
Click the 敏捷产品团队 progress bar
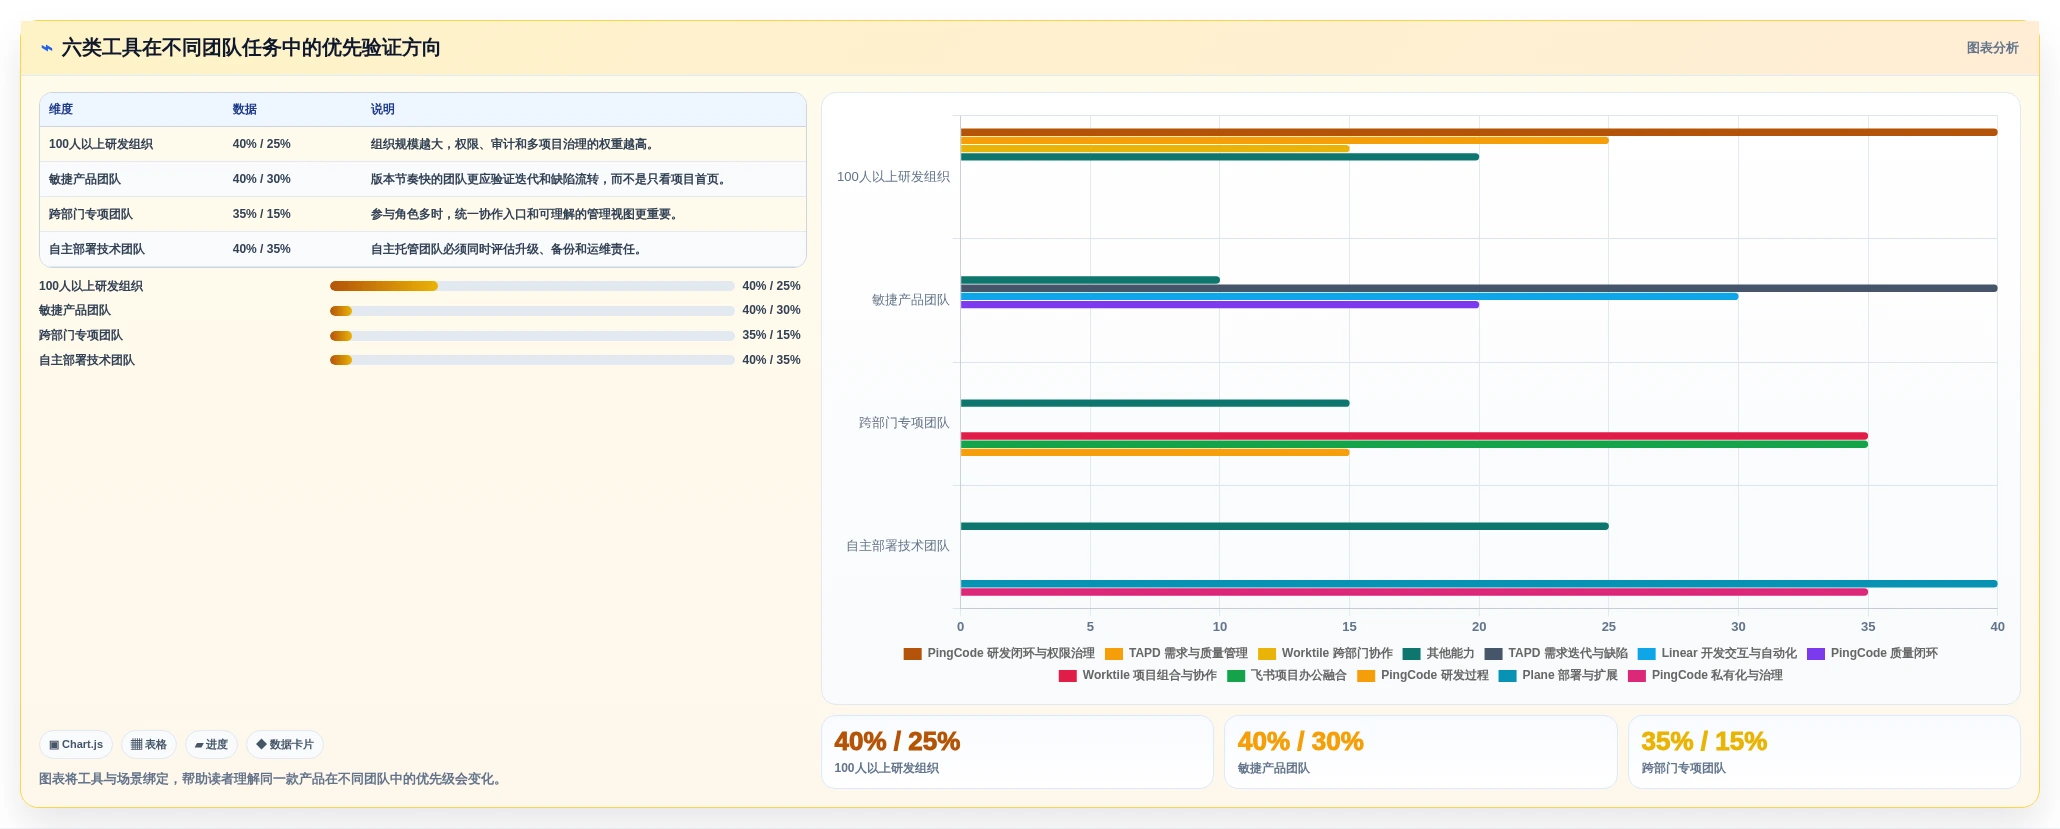pyautogui.click(x=532, y=311)
